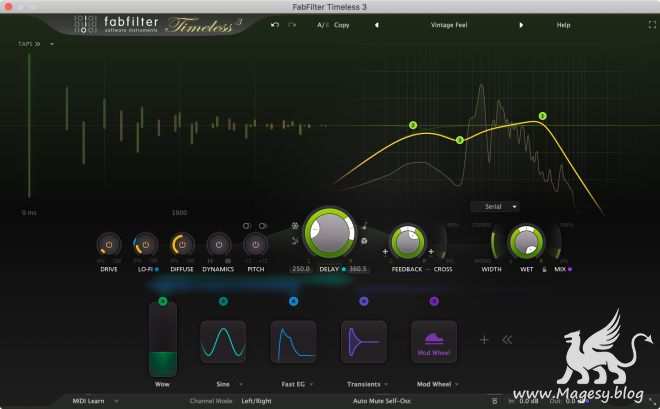Open the Sine XLFO waveform display
Image resolution: width=660 pixels, height=409 pixels.
pos(224,342)
